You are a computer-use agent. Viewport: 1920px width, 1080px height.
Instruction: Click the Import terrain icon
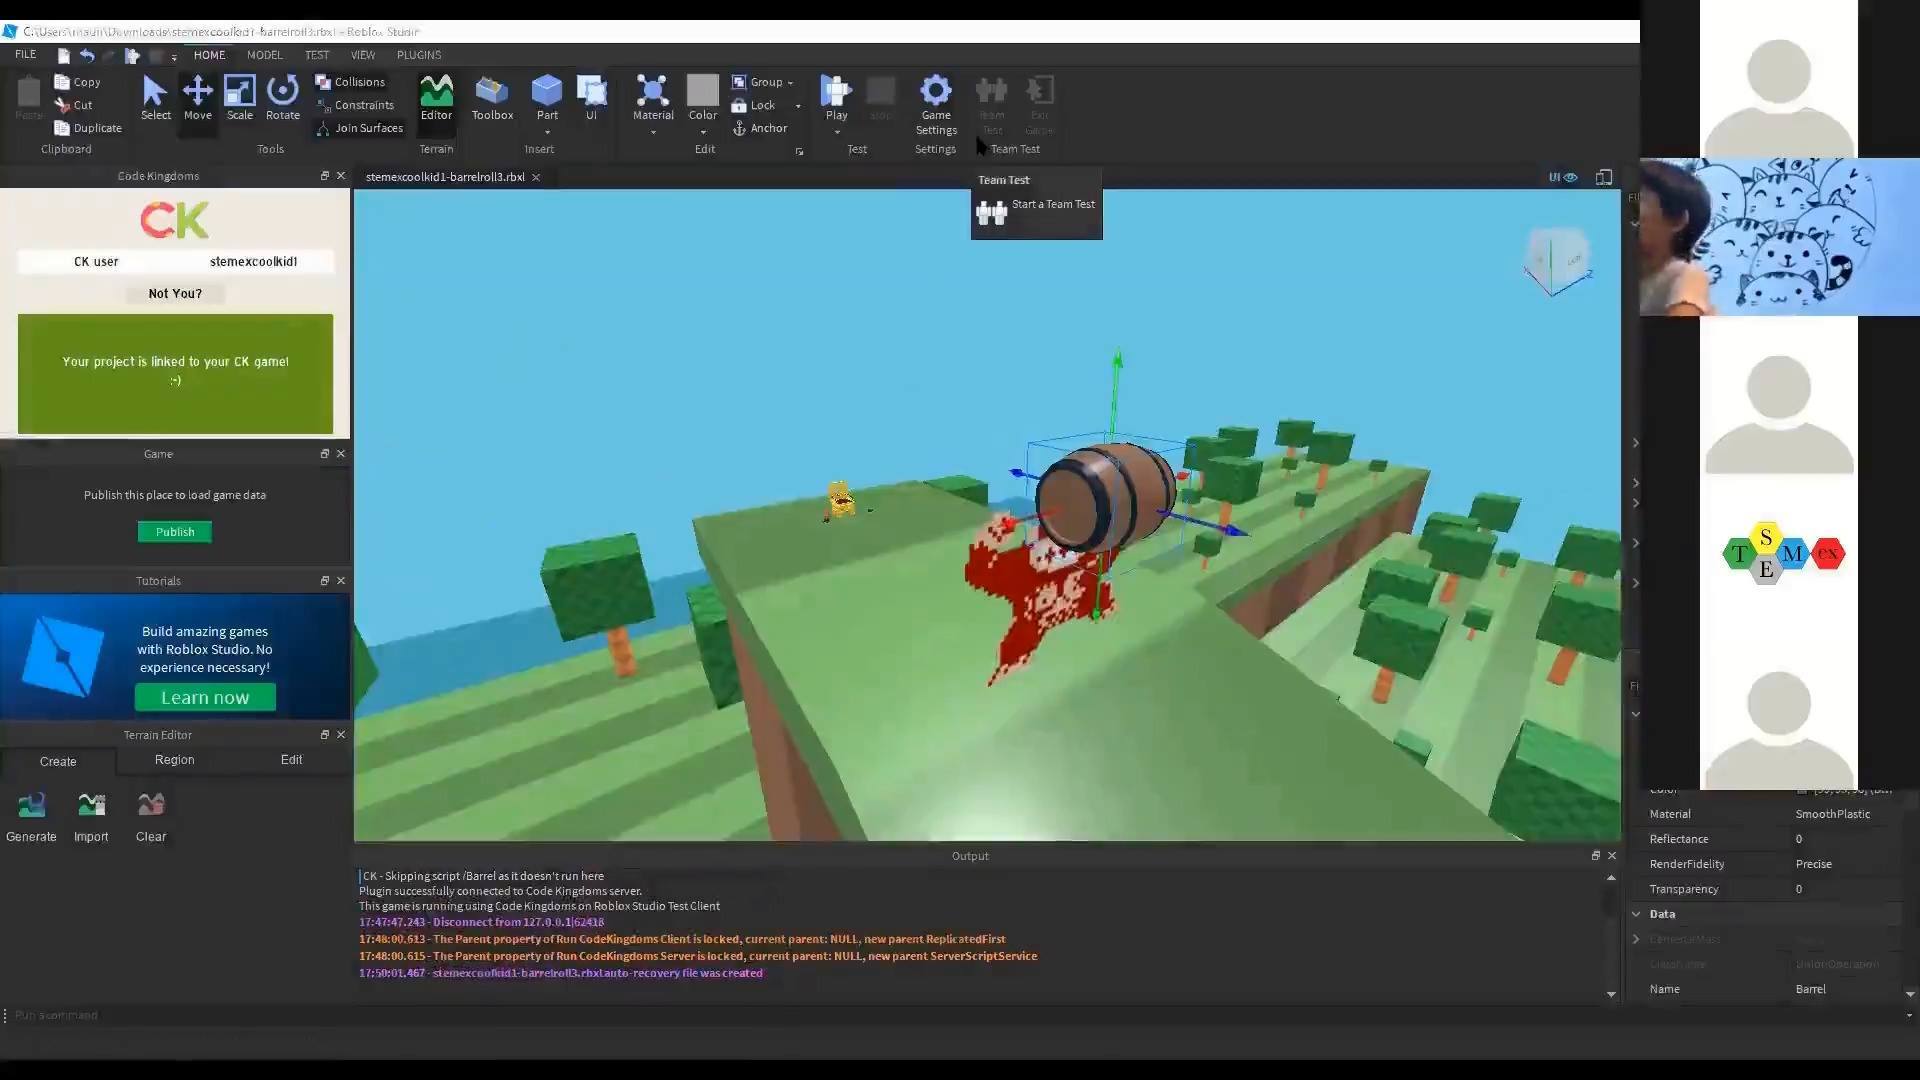tap(91, 805)
